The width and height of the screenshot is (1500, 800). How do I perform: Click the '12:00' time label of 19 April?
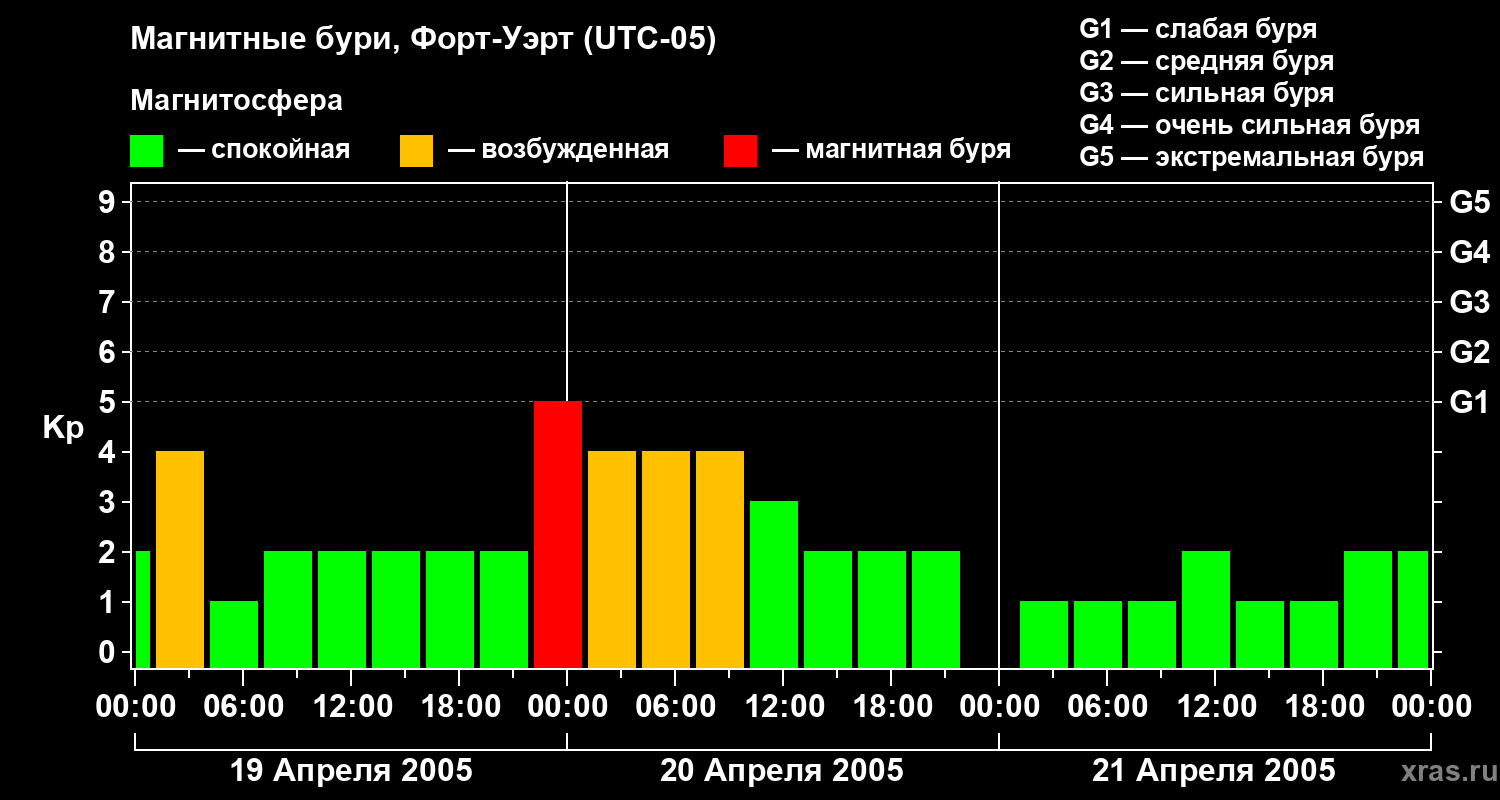point(351,707)
